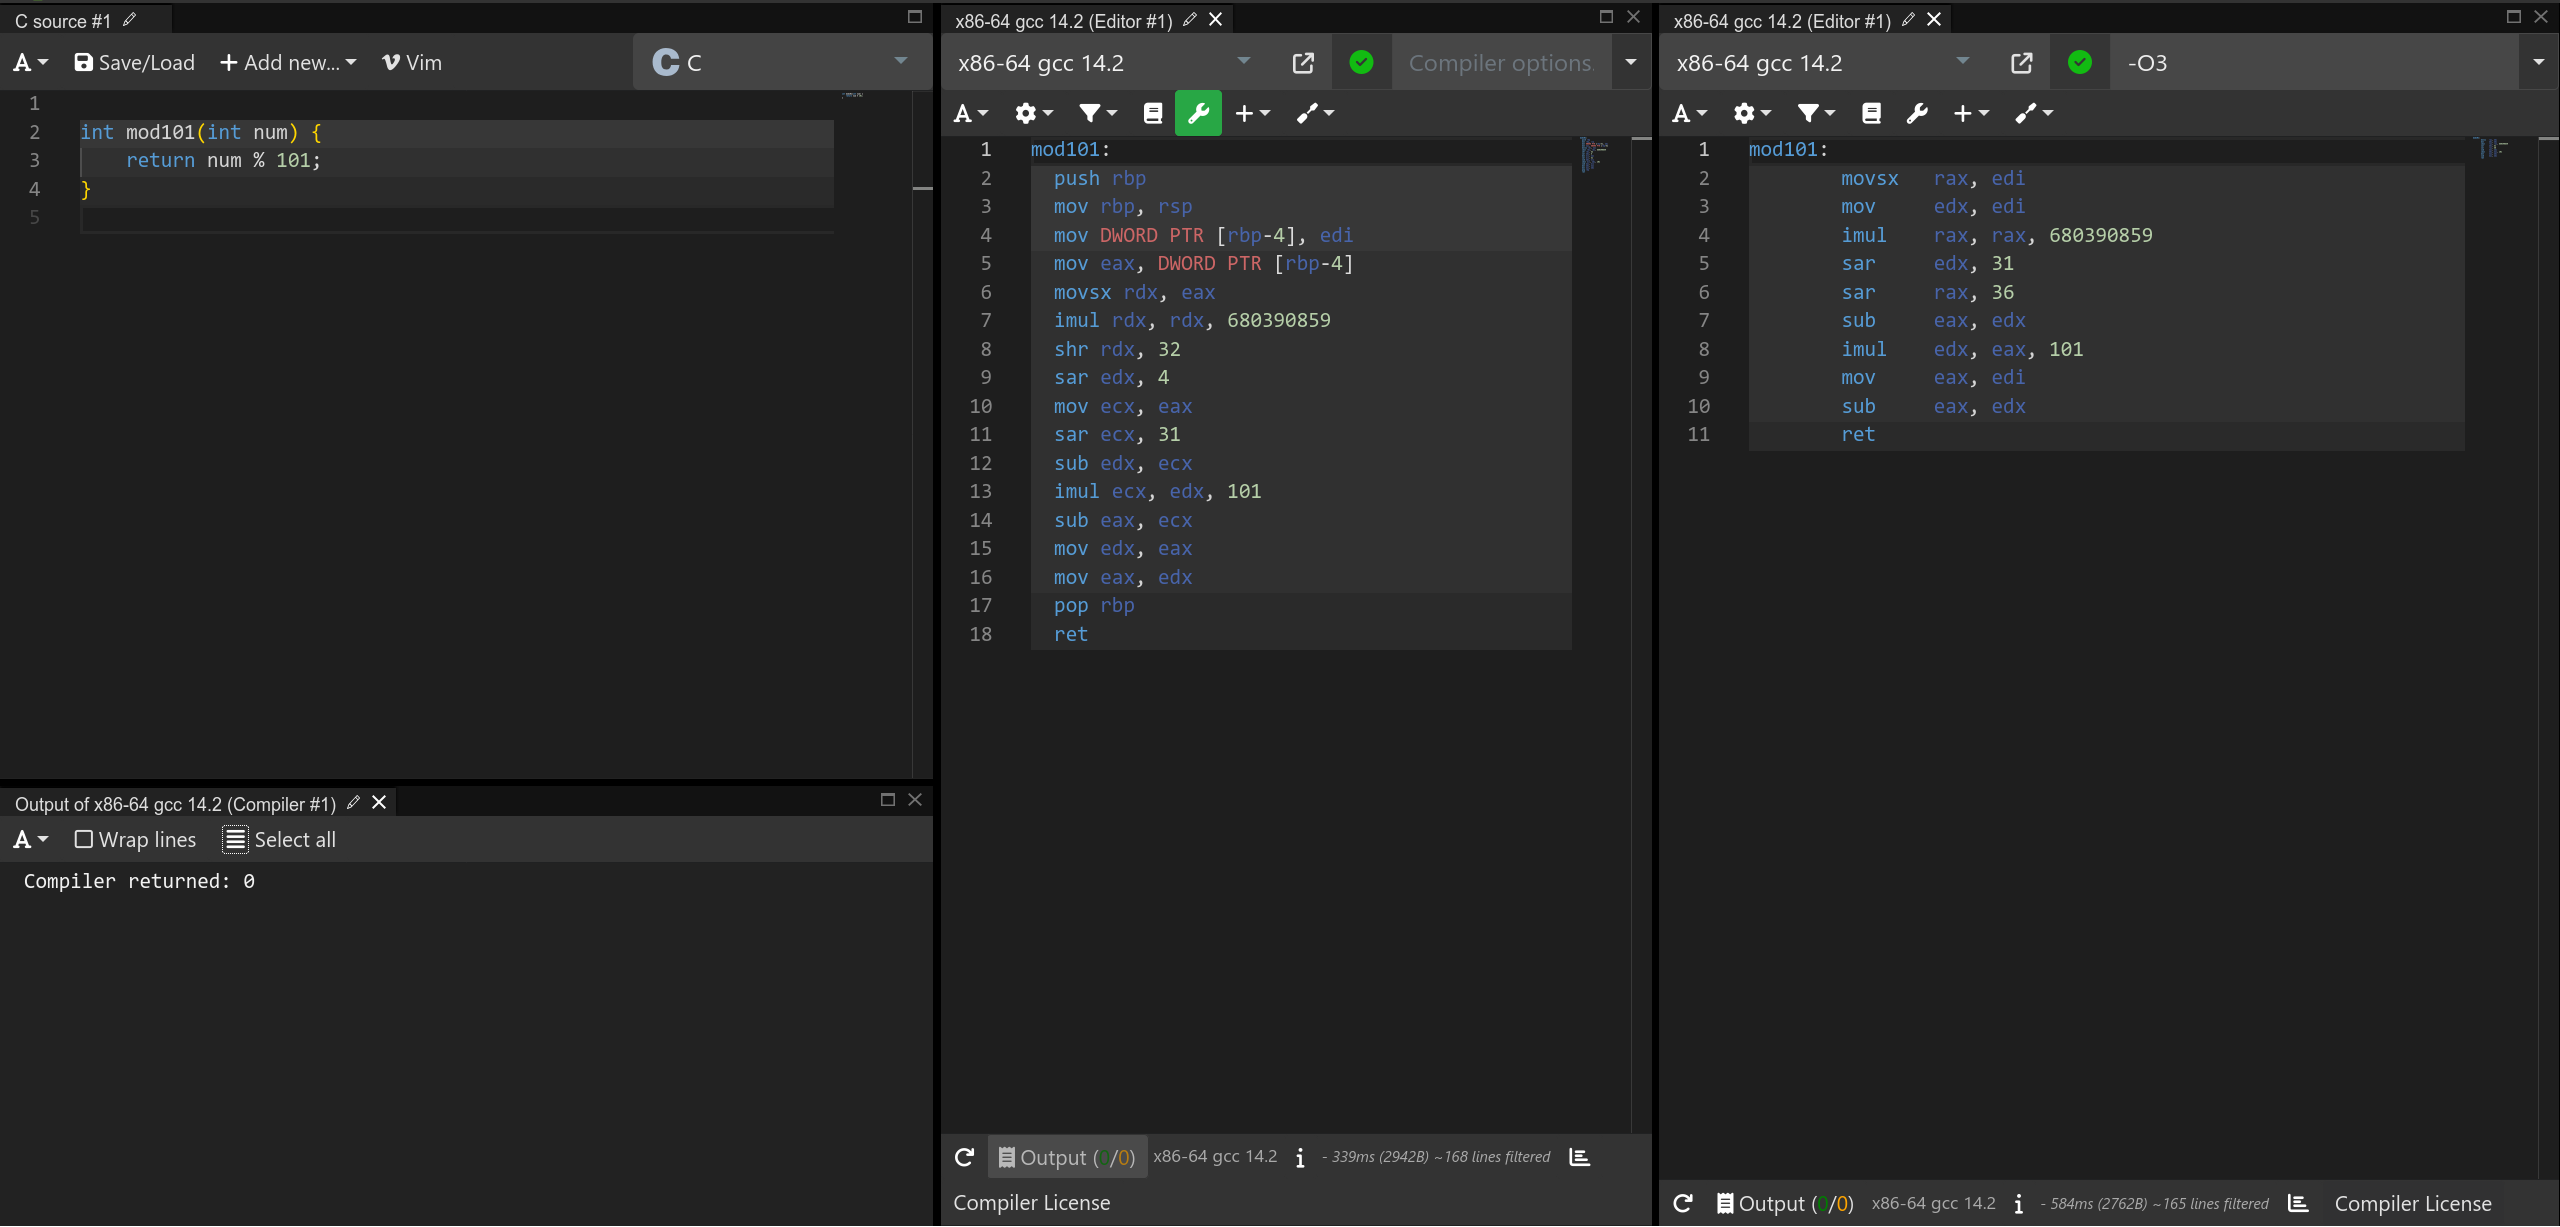
Task: Open Add new plus menu in right compiler pane
Action: tap(1971, 113)
